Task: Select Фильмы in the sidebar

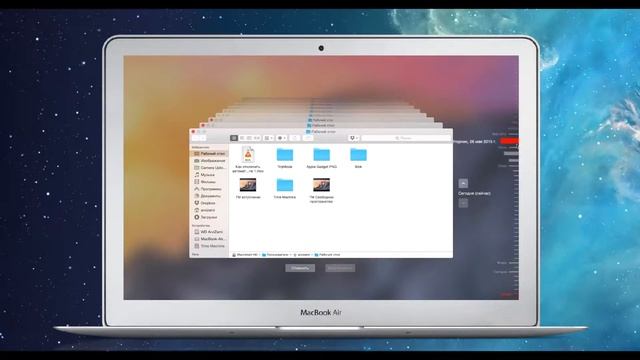Action: (x=209, y=182)
